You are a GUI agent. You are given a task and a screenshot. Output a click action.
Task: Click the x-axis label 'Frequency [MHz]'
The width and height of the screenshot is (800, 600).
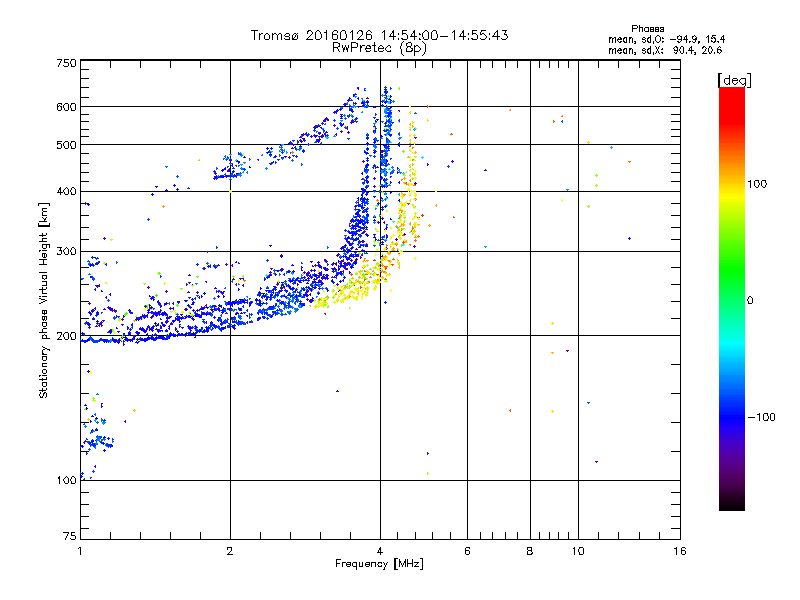[x=379, y=564]
